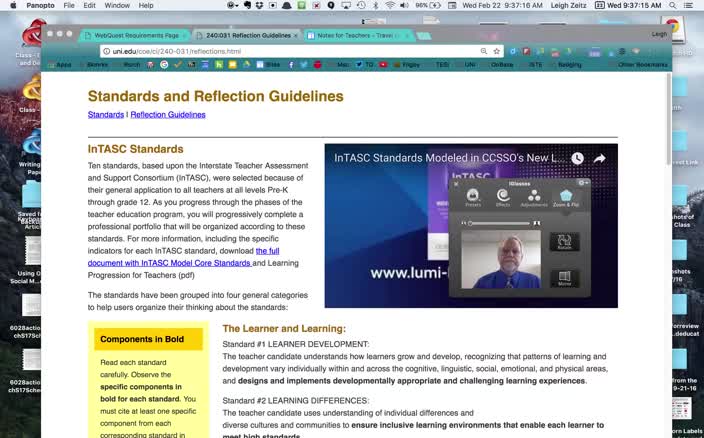The height and width of the screenshot is (438, 704).
Task: Open iGlasses Effects panel
Action: [503, 198]
